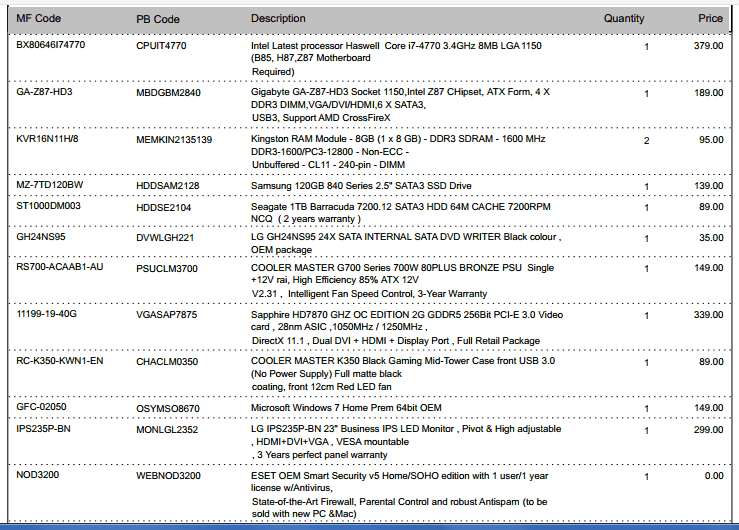Click the LG GH24NS95 DVD writer description
The width and height of the screenshot is (739, 530).
pyautogui.click(x=406, y=243)
